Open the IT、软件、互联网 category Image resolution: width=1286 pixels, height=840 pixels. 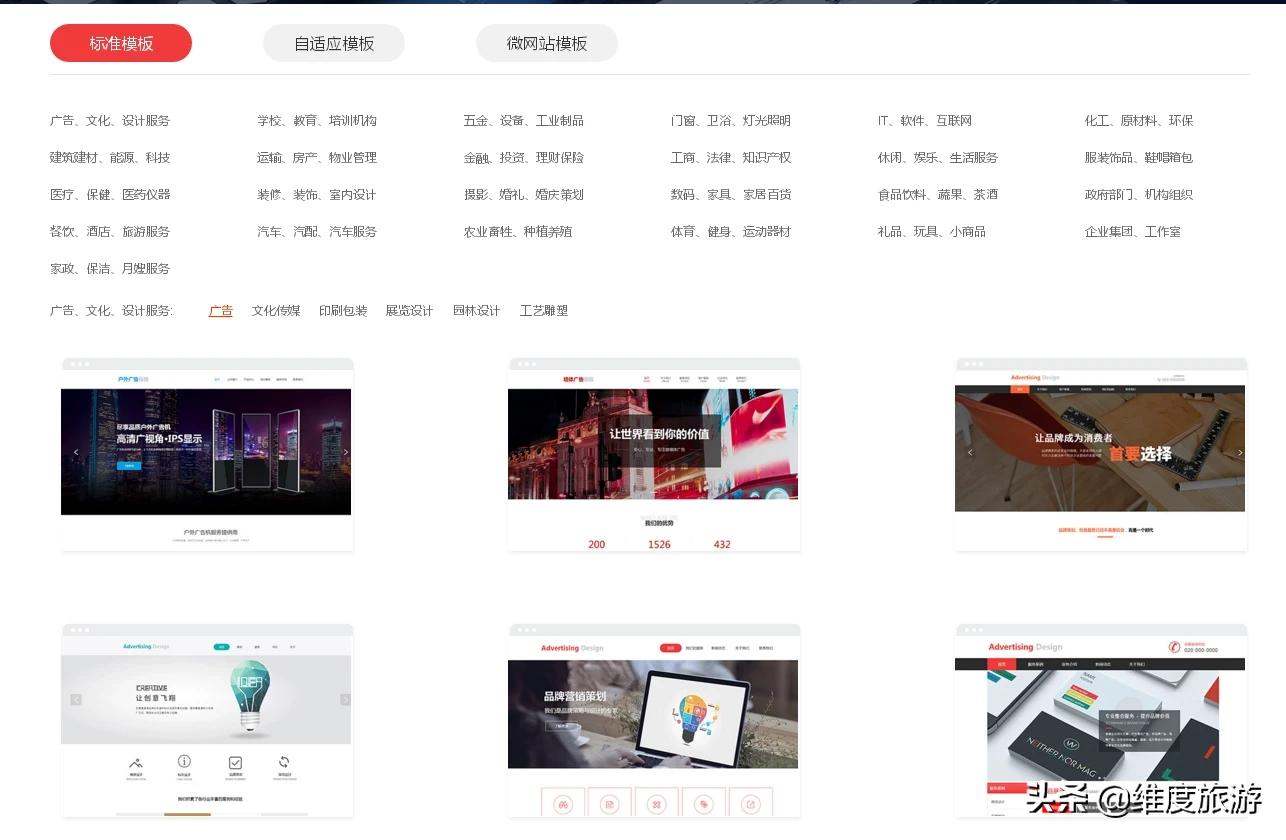pyautogui.click(x=925, y=121)
